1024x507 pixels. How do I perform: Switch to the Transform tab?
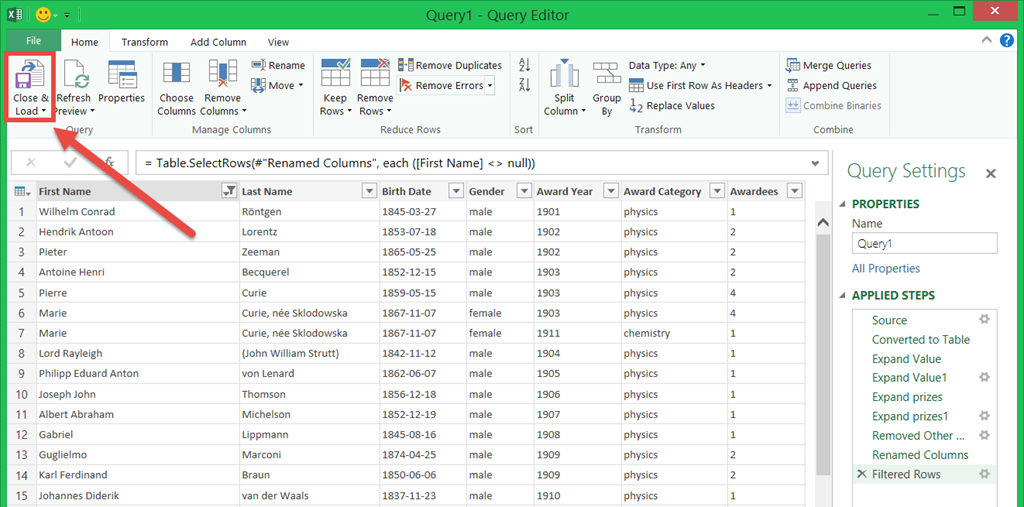tap(145, 42)
